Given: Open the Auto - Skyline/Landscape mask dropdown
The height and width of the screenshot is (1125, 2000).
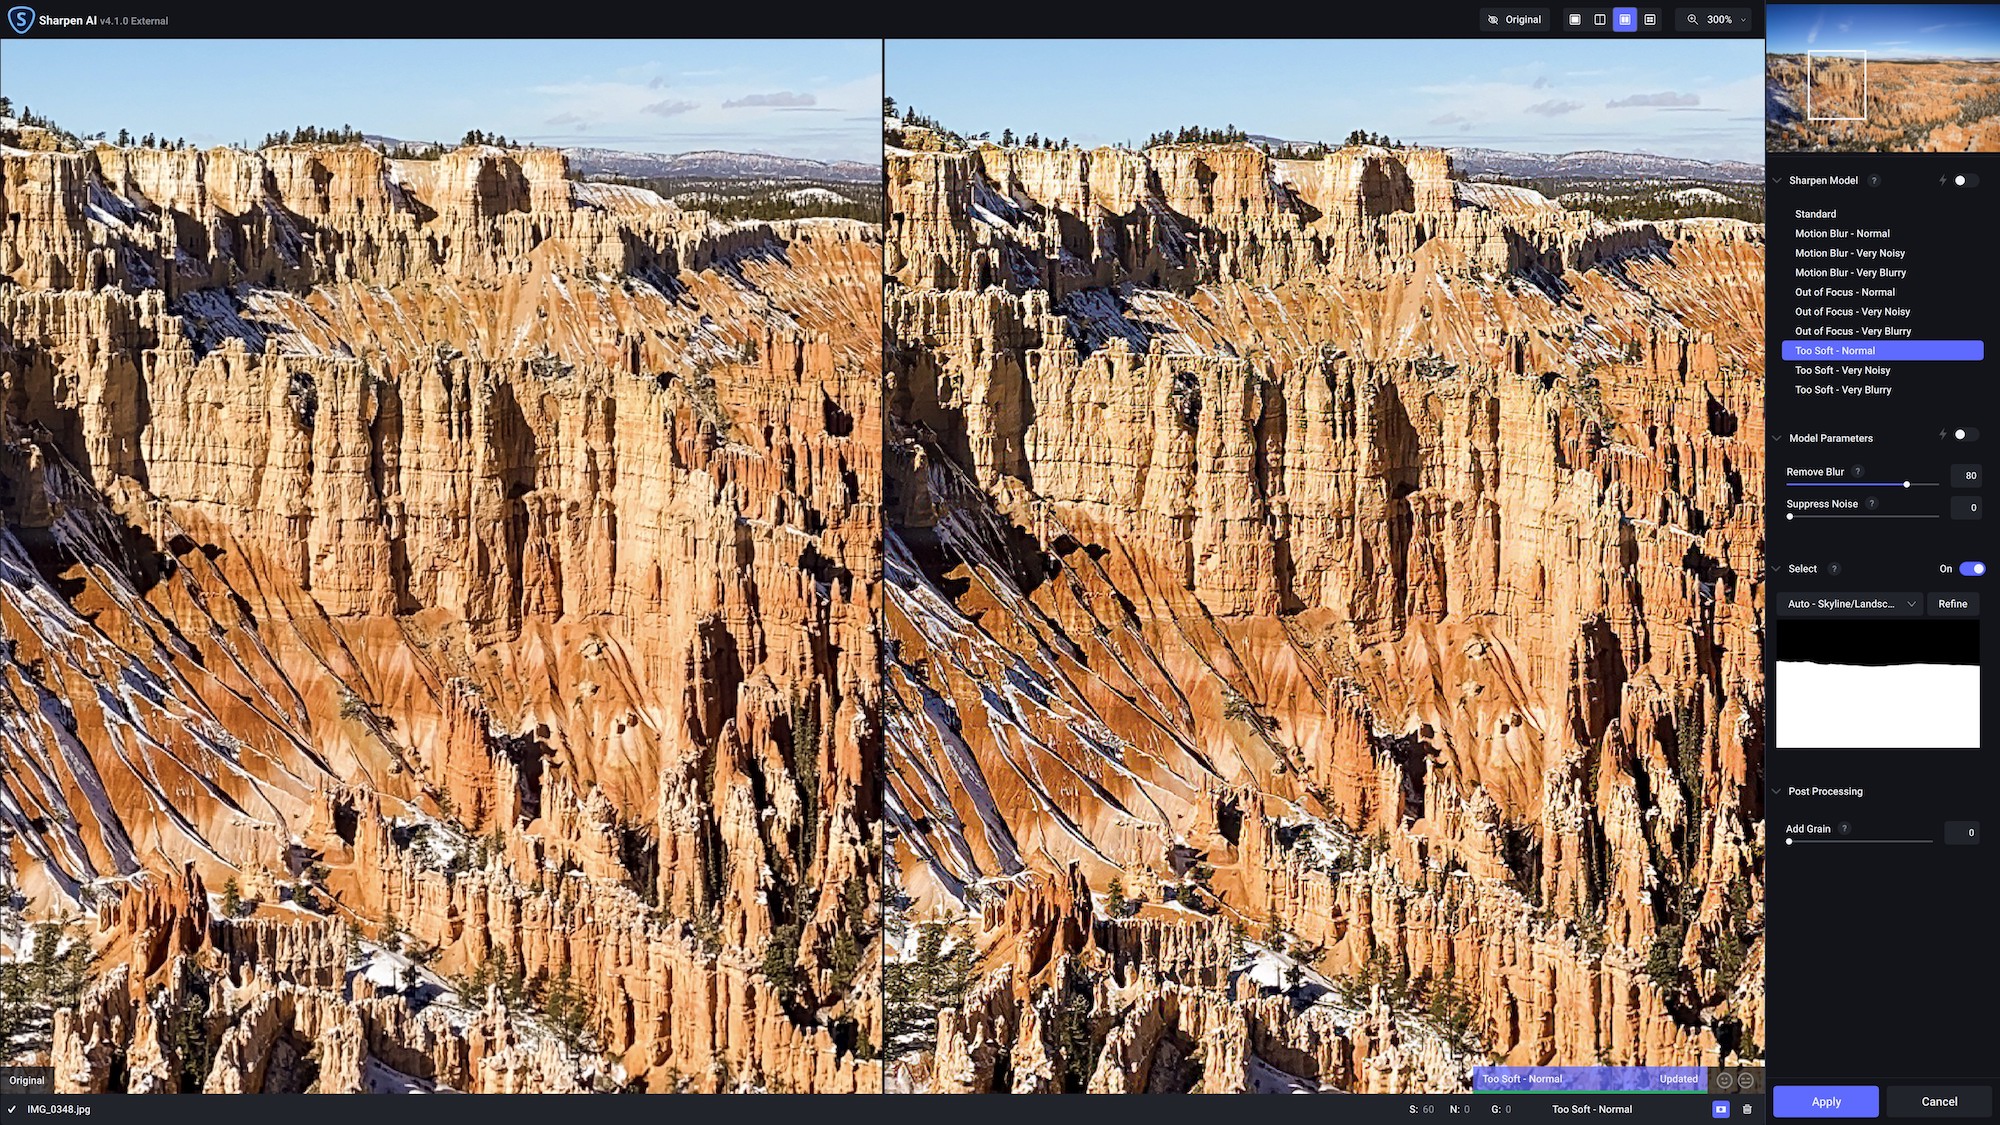Looking at the screenshot, I should [1849, 604].
